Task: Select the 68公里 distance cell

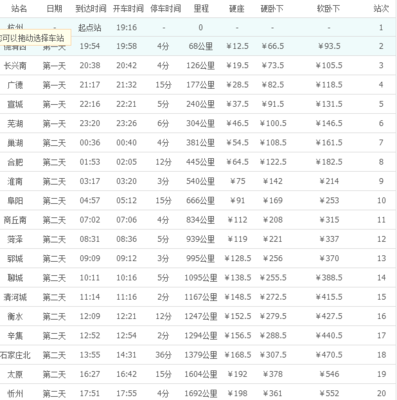Action: point(200,46)
